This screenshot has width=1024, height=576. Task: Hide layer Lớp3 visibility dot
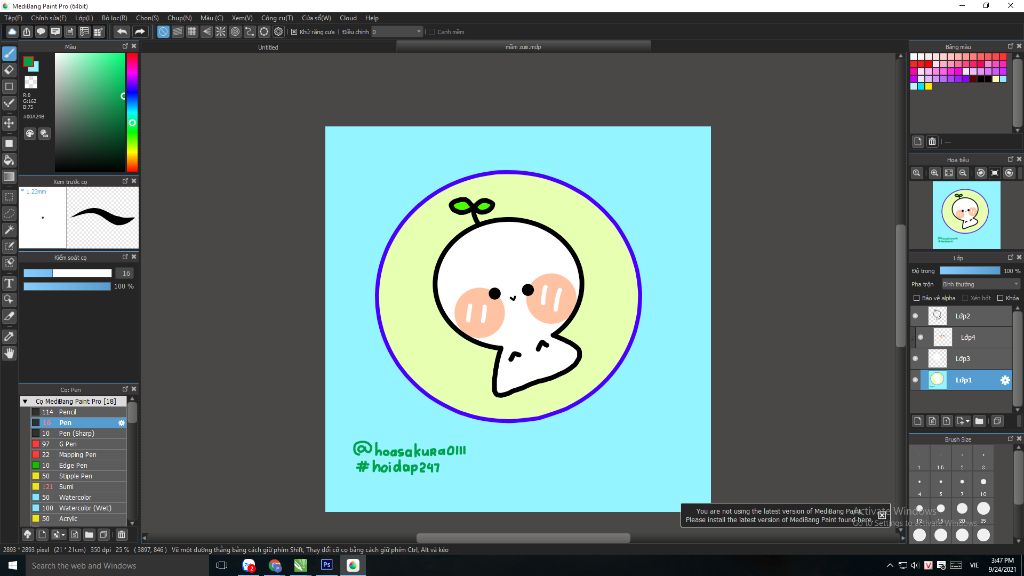(x=915, y=359)
